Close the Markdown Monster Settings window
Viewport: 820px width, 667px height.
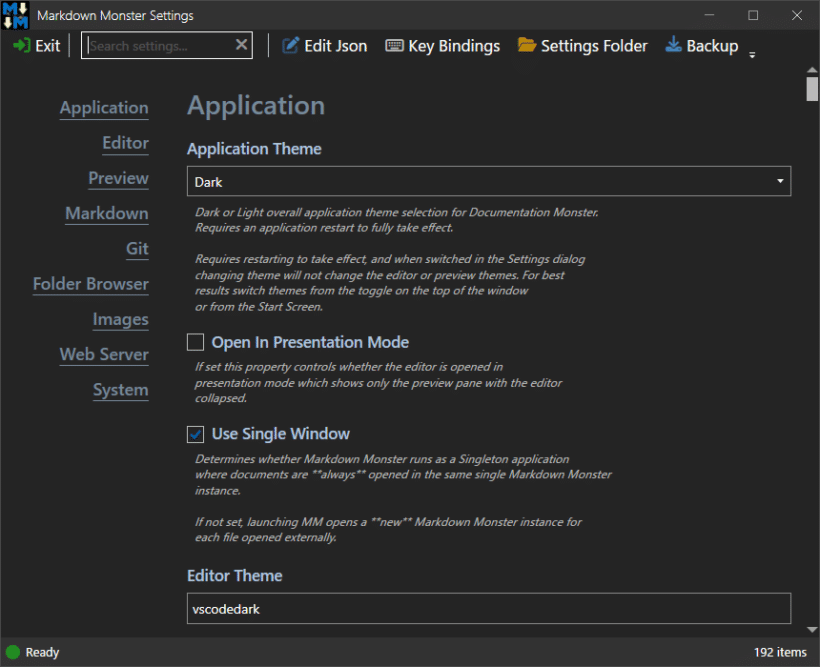796,15
